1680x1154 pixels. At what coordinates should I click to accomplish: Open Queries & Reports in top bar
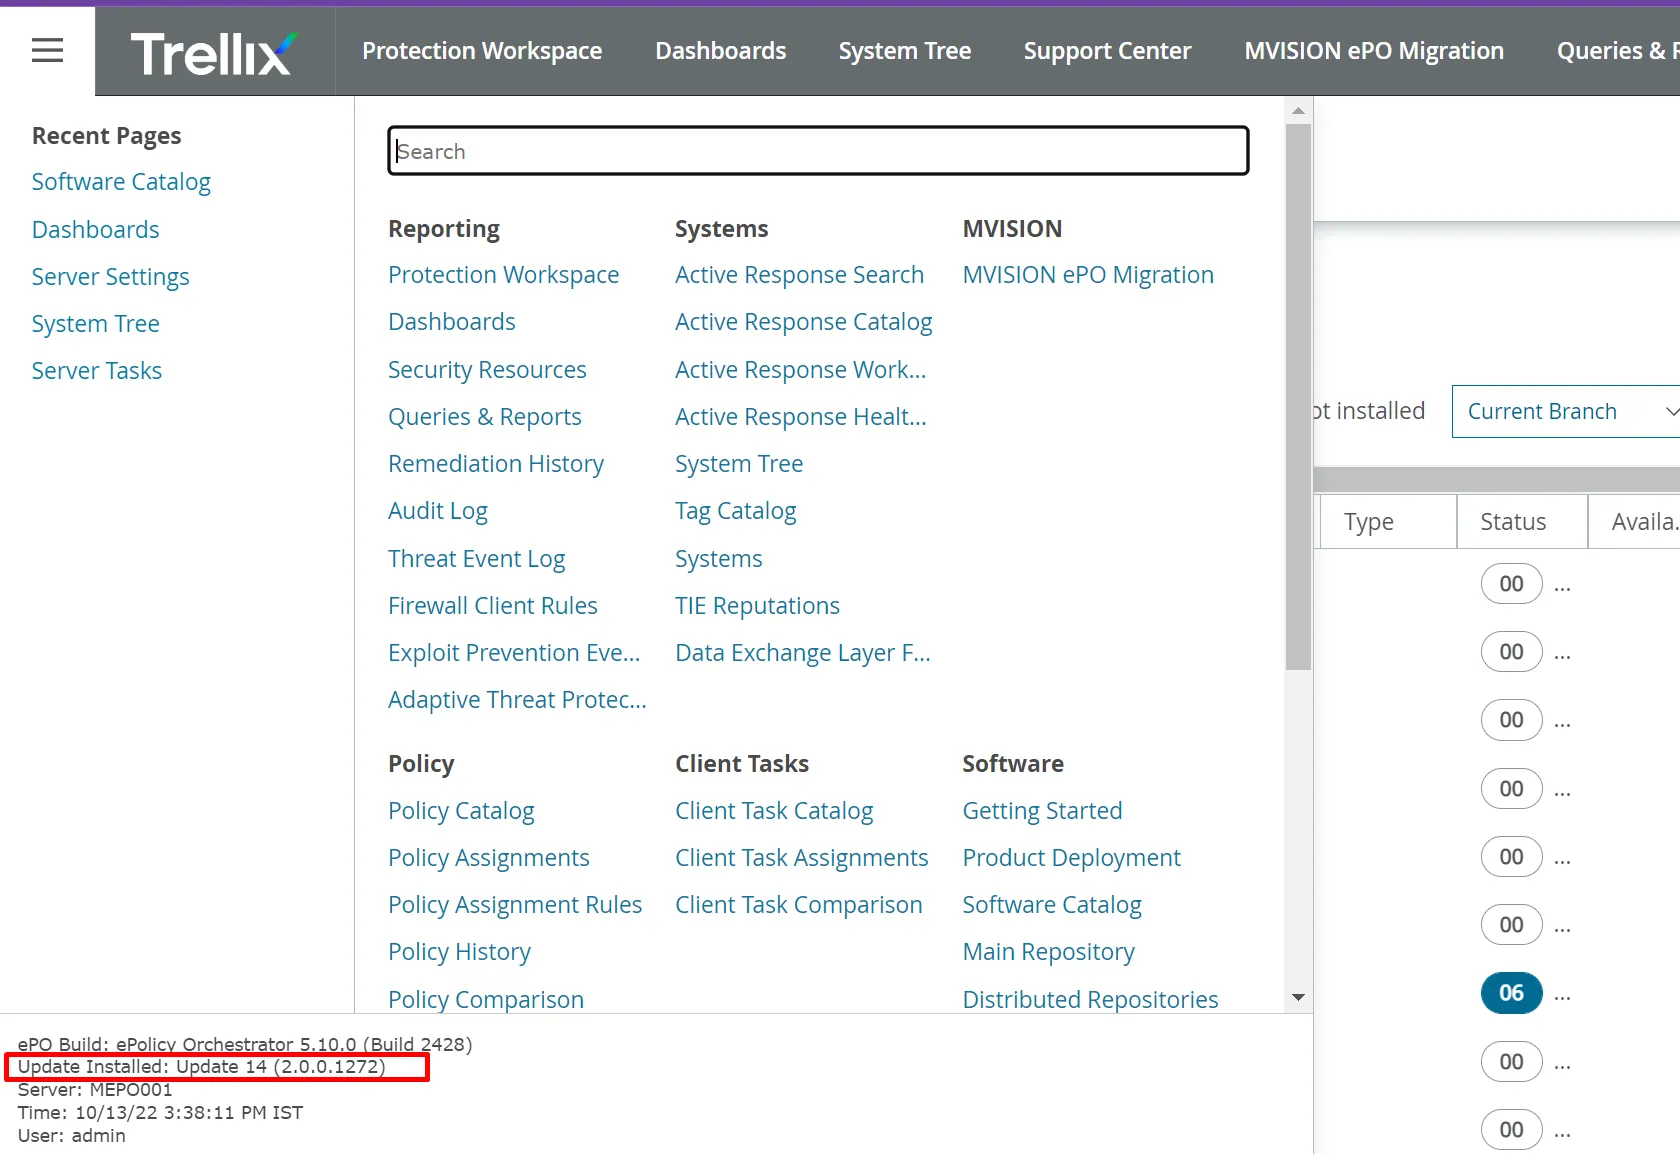pyautogui.click(x=1617, y=51)
